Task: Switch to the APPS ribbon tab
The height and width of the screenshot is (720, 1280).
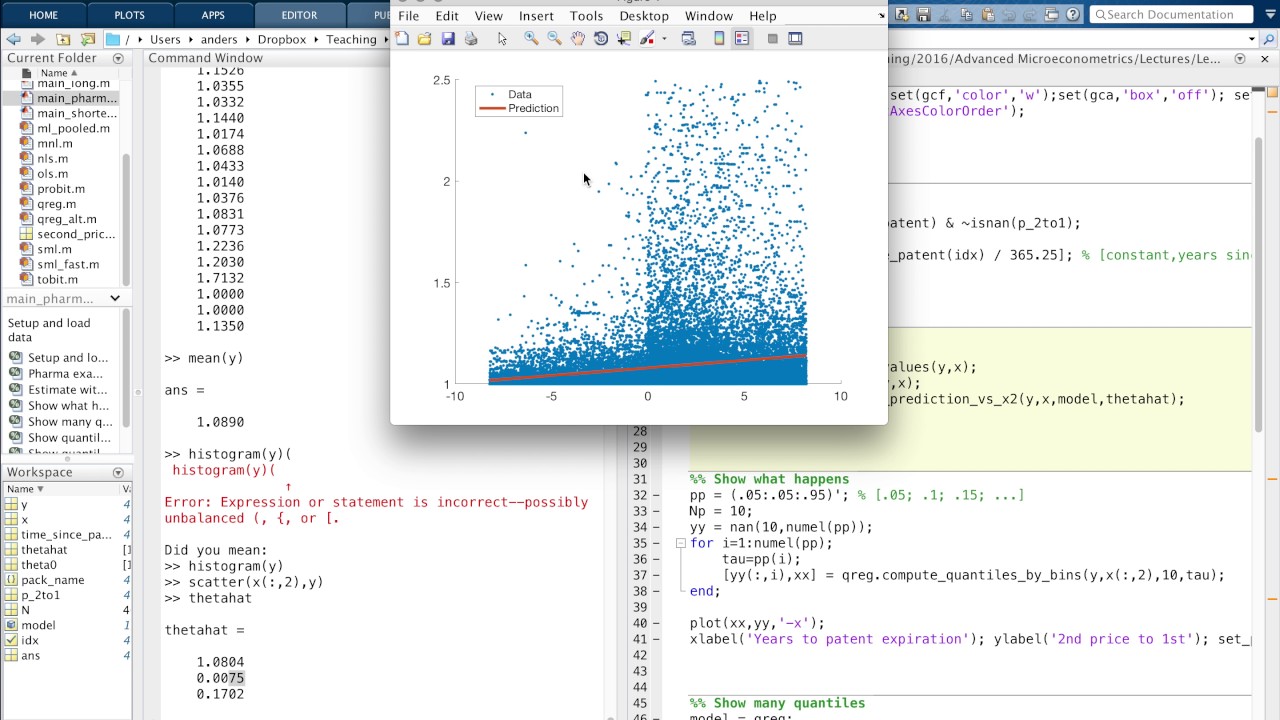Action: click(x=212, y=15)
